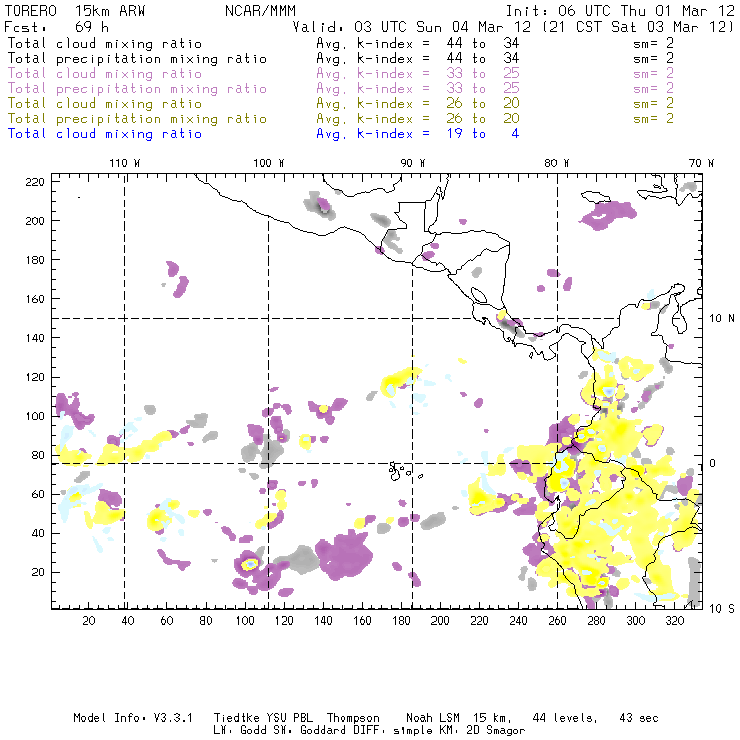Click the "10 N" latitude label
The image size is (740, 740).
click(x=722, y=319)
